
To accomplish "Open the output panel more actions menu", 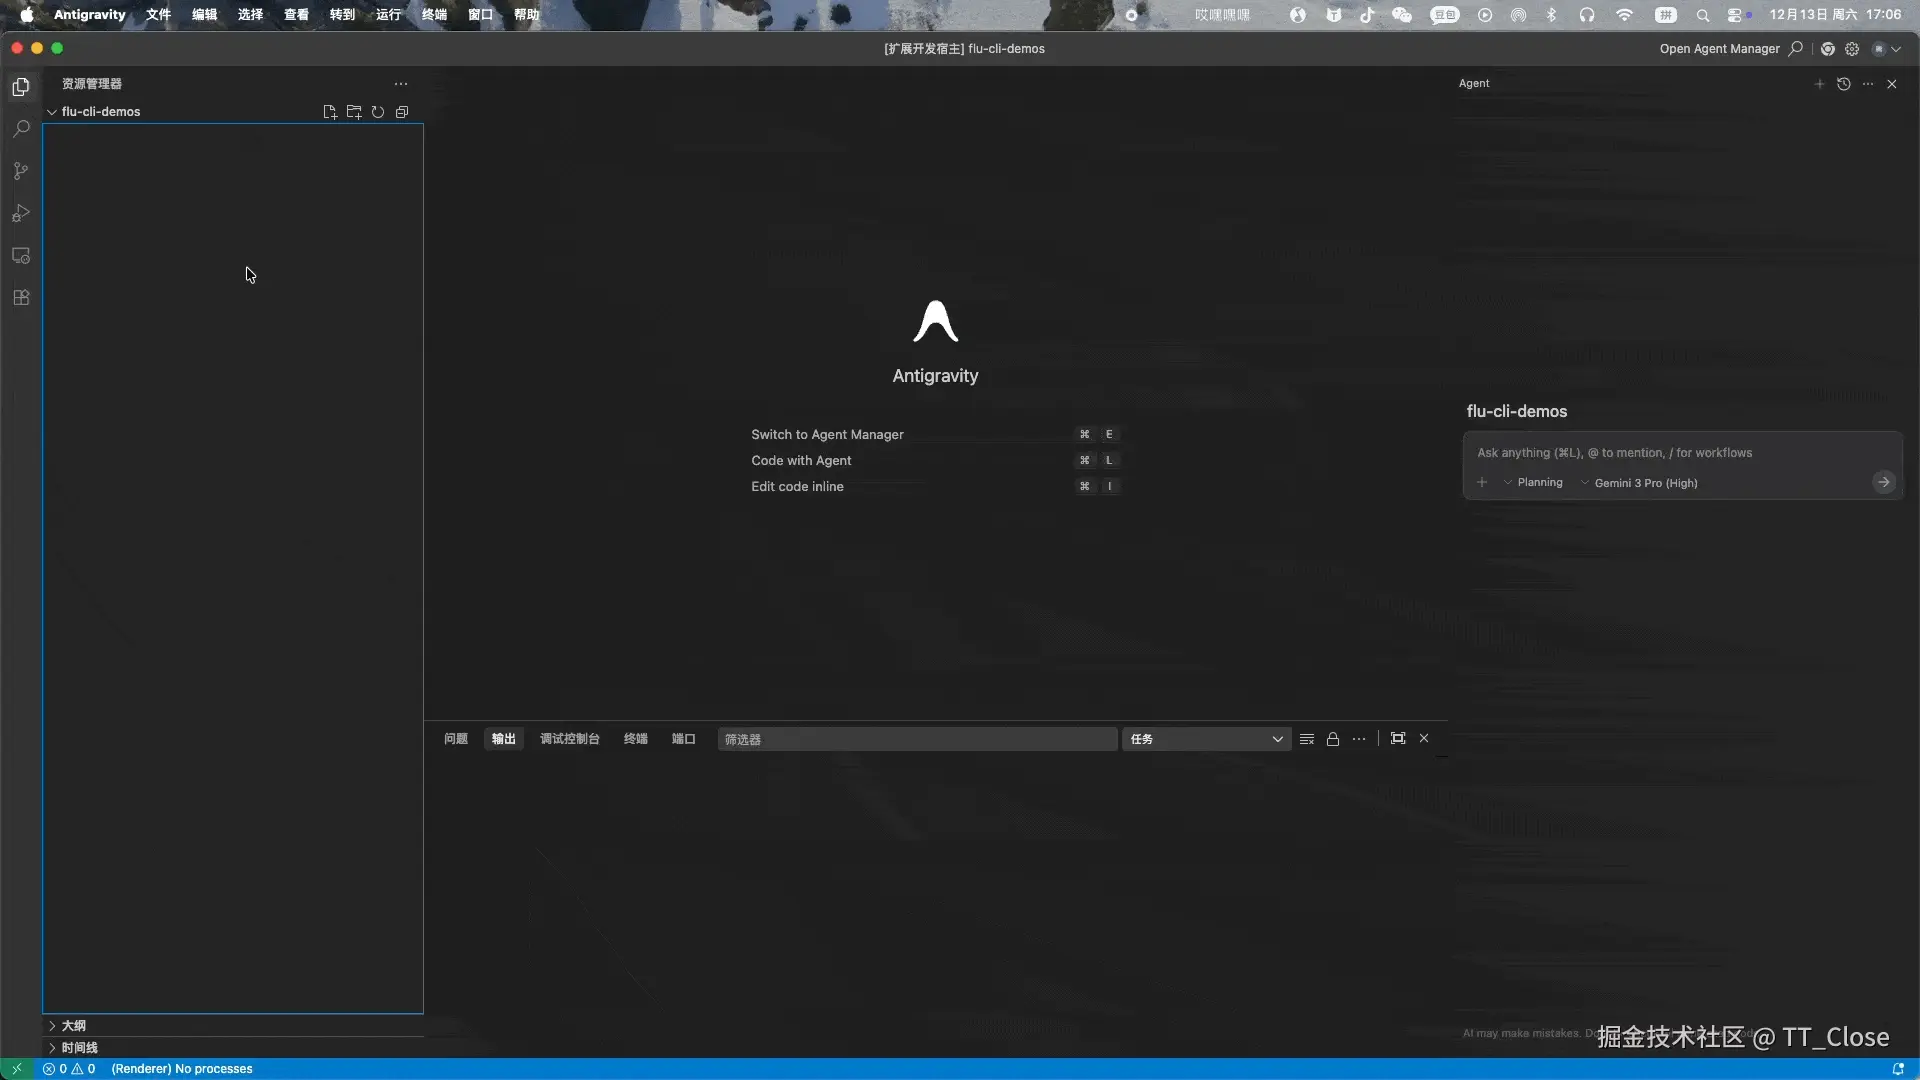I will coord(1359,739).
